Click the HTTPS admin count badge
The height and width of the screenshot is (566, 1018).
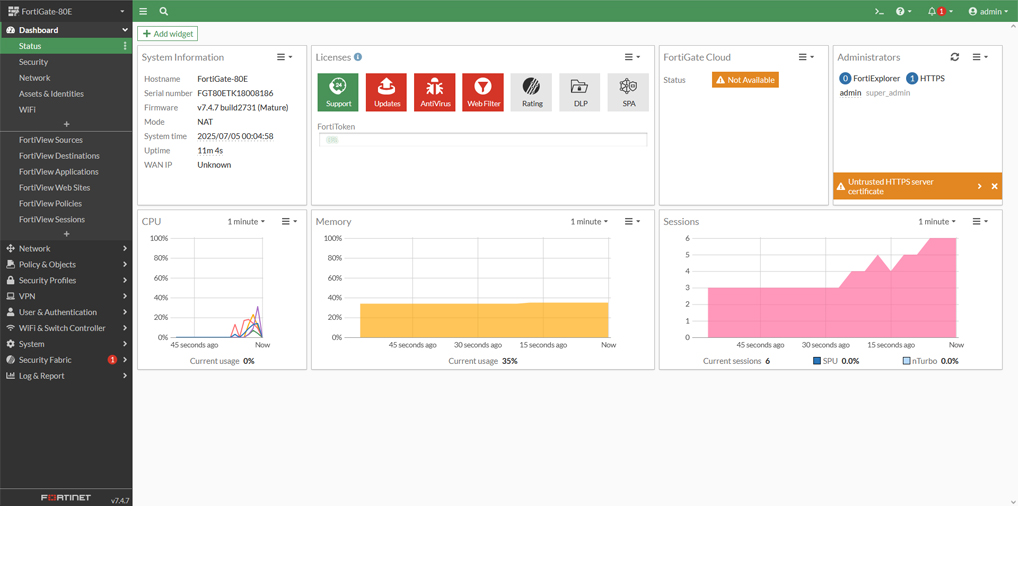point(912,79)
